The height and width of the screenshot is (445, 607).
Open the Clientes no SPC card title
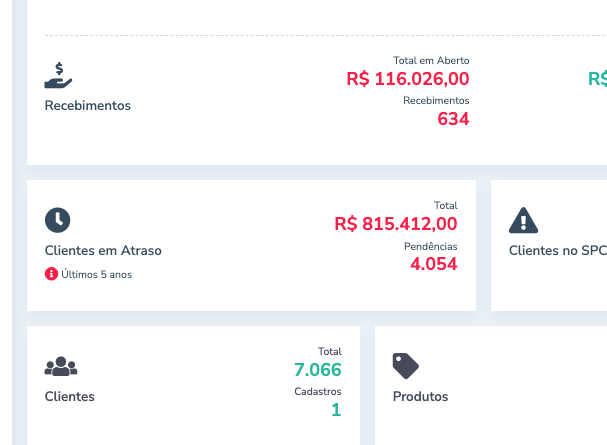pos(557,250)
